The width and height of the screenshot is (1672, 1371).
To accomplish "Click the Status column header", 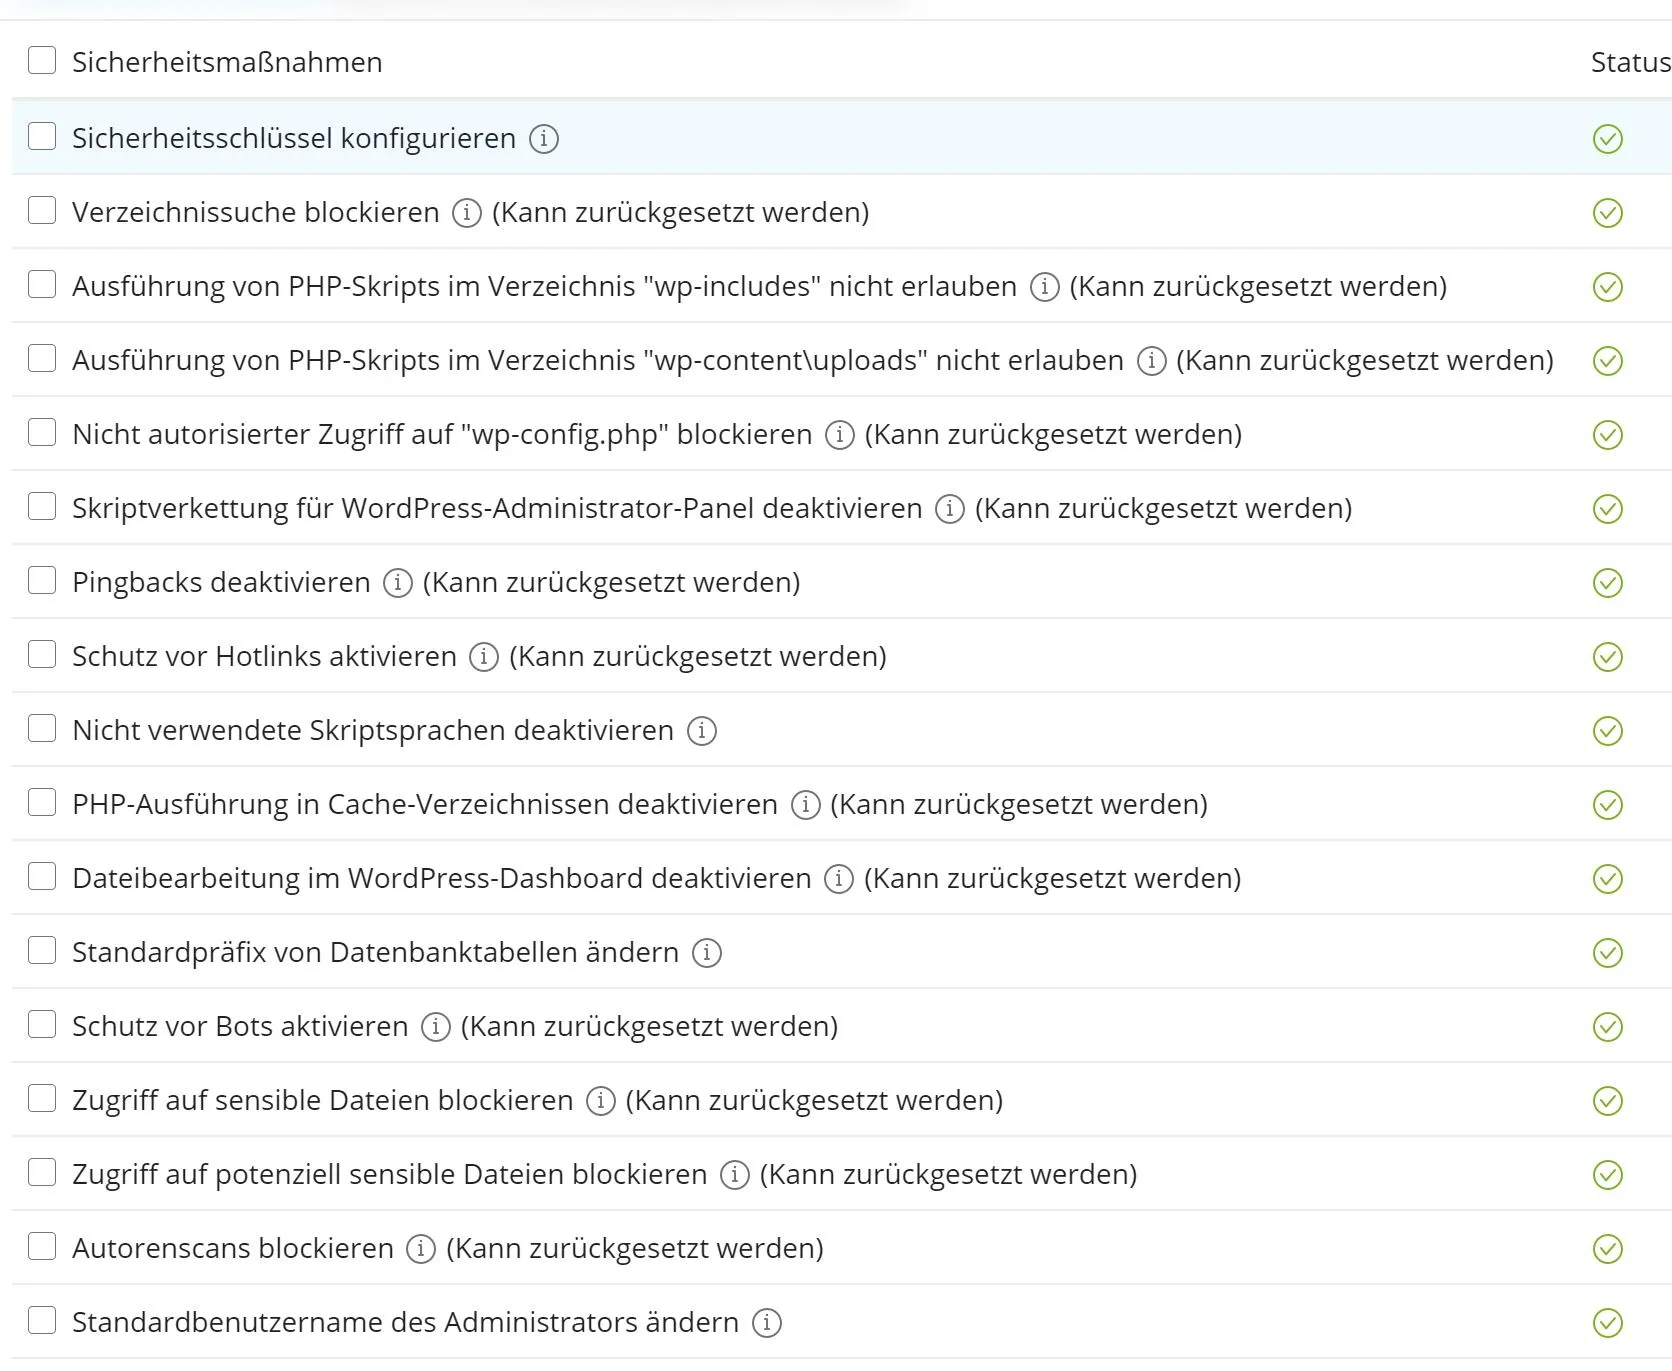I will [x=1631, y=62].
